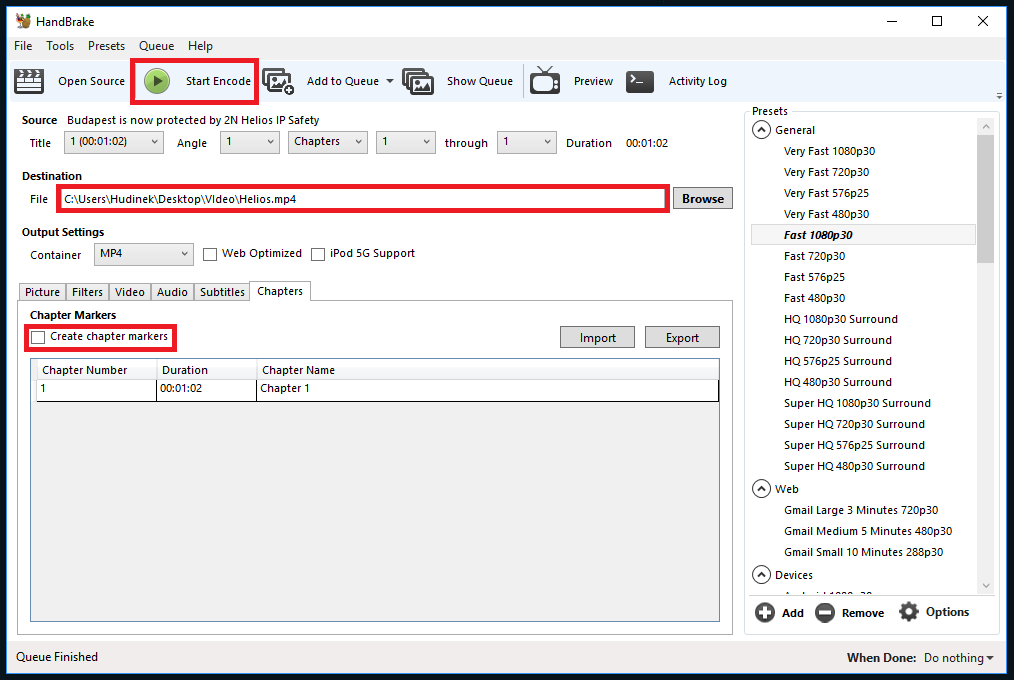Open the Activity Log terminal icon

[640, 81]
